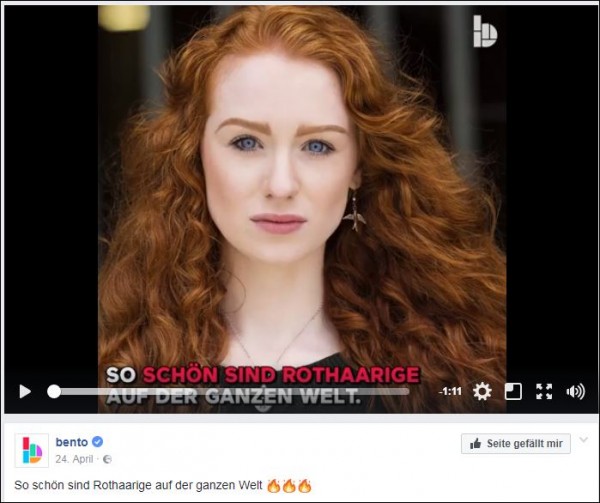Image resolution: width=600 pixels, height=503 pixels.
Task: Open the bento page profile picture
Action: [x=32, y=450]
